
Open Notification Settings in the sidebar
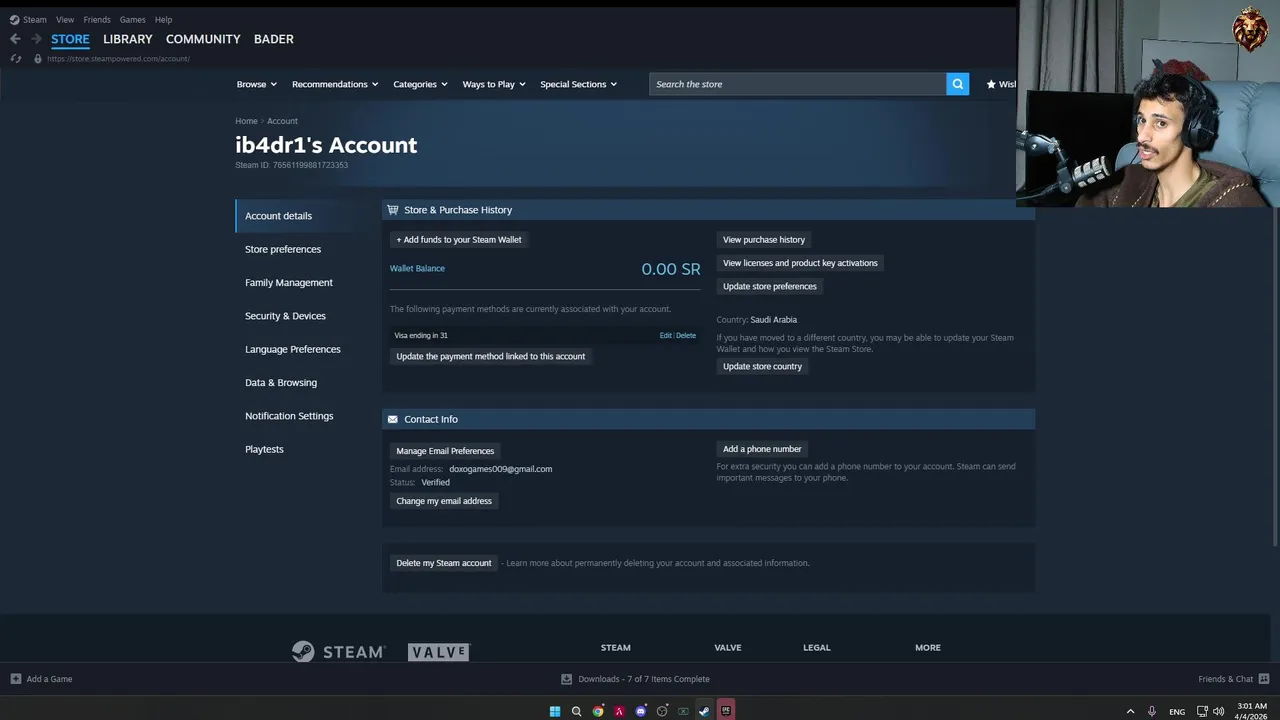[289, 416]
